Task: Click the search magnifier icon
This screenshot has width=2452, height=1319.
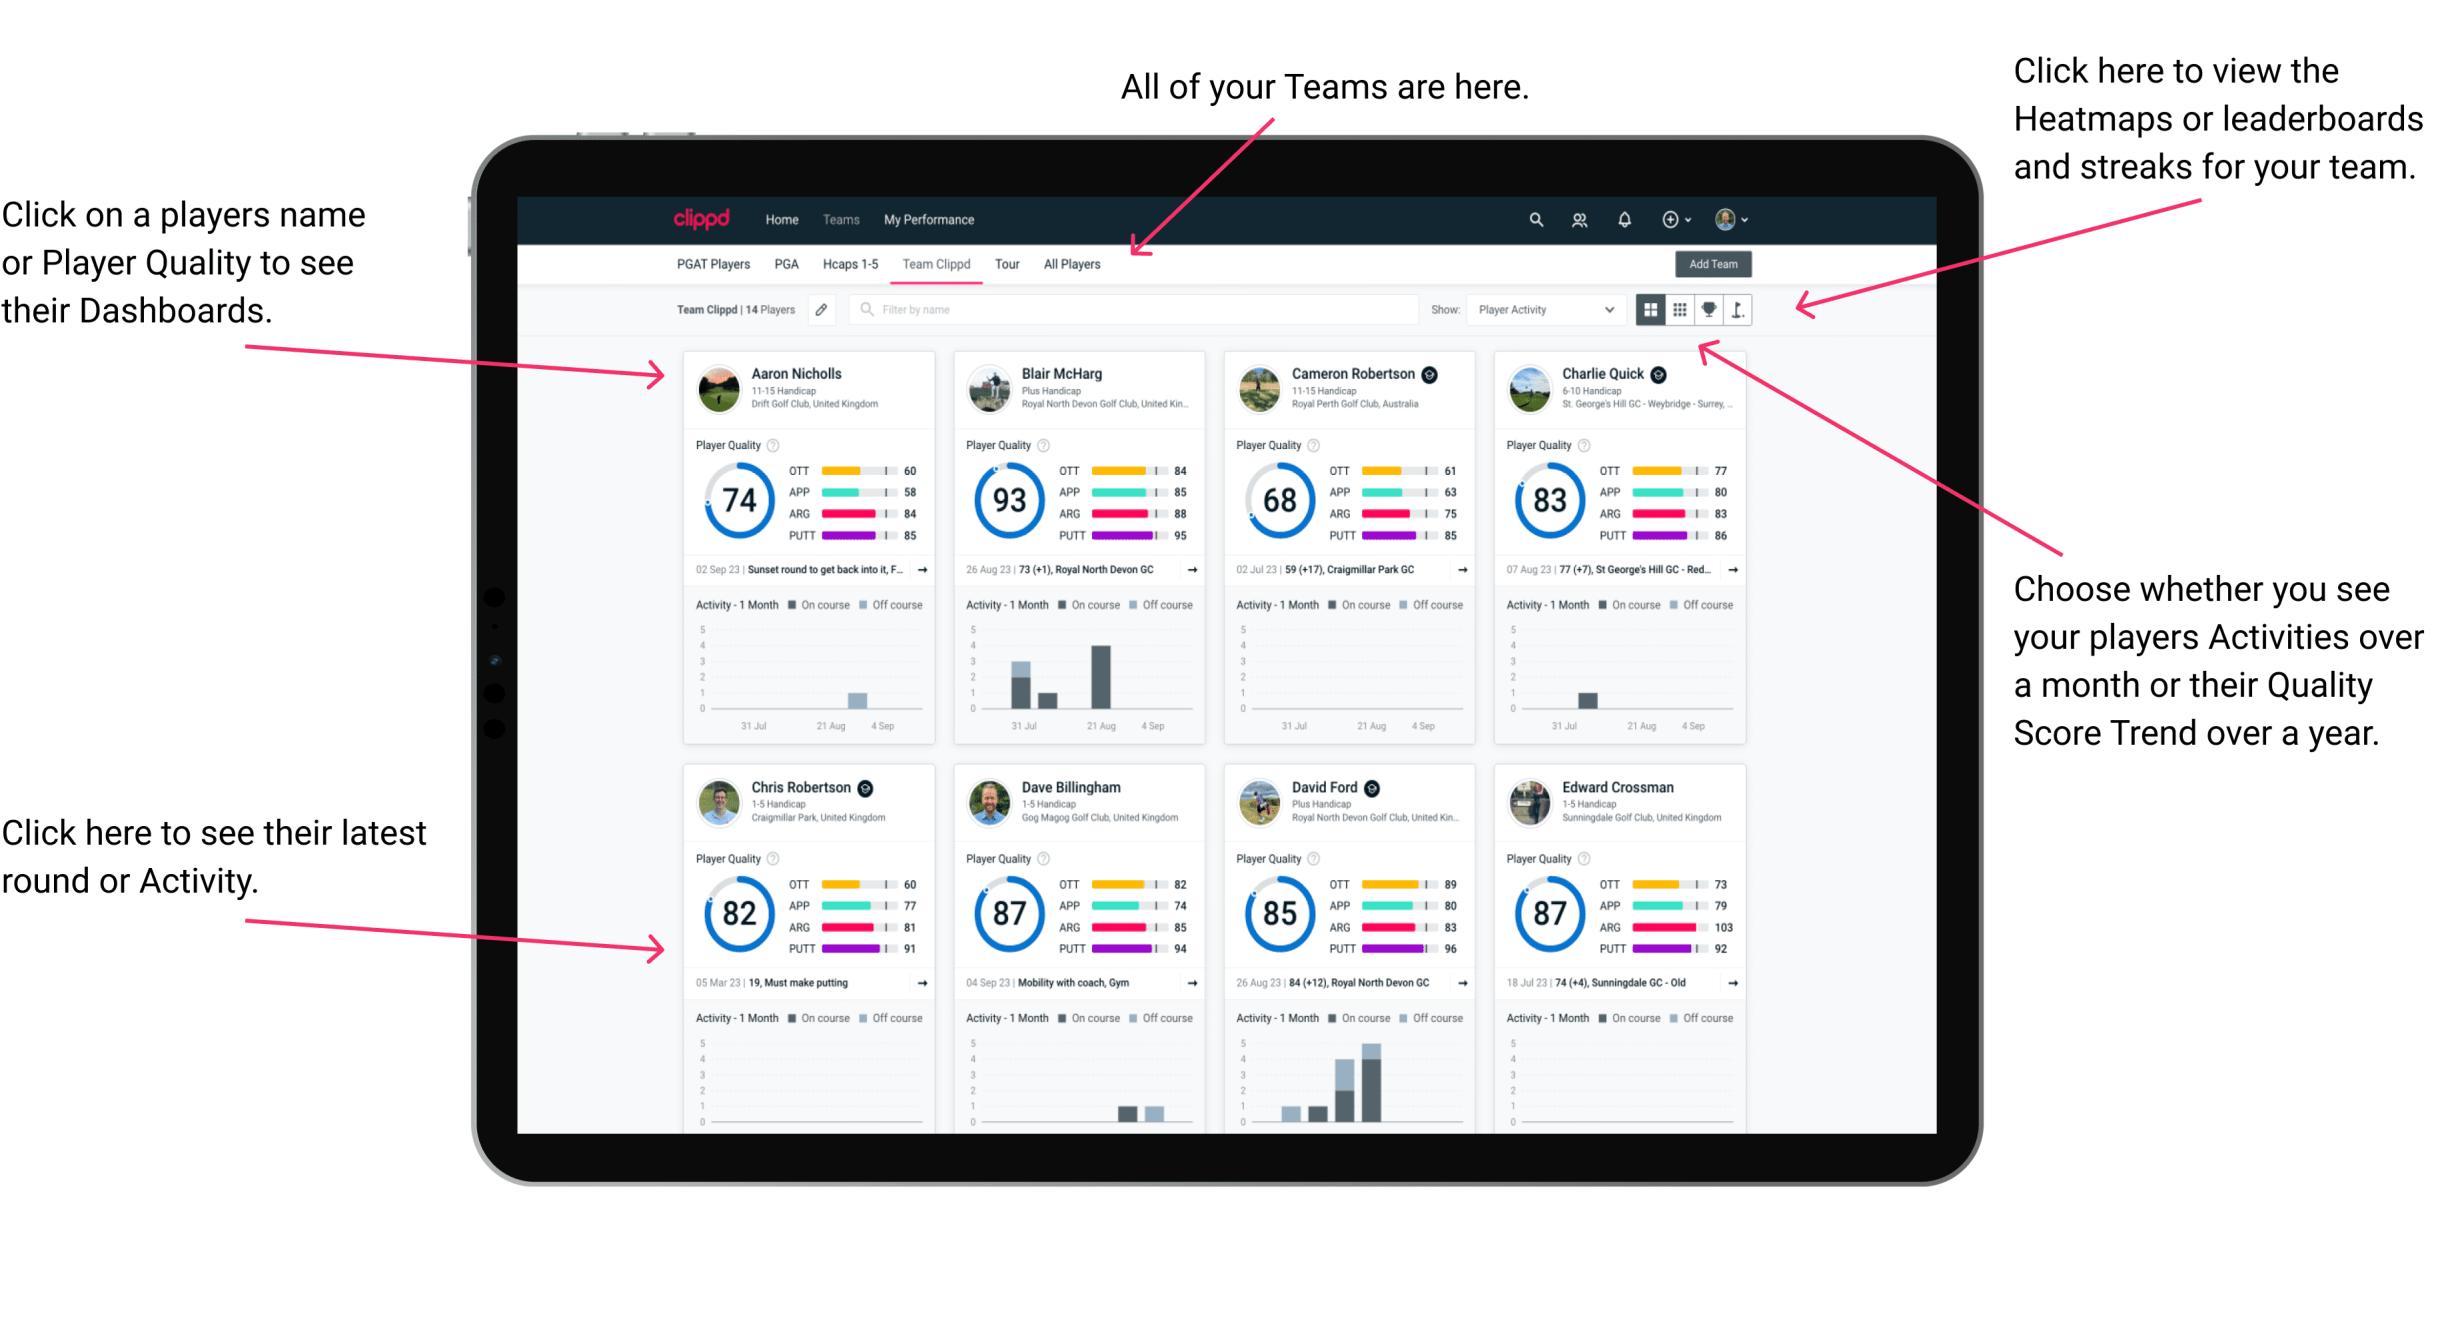Action: [1533, 219]
